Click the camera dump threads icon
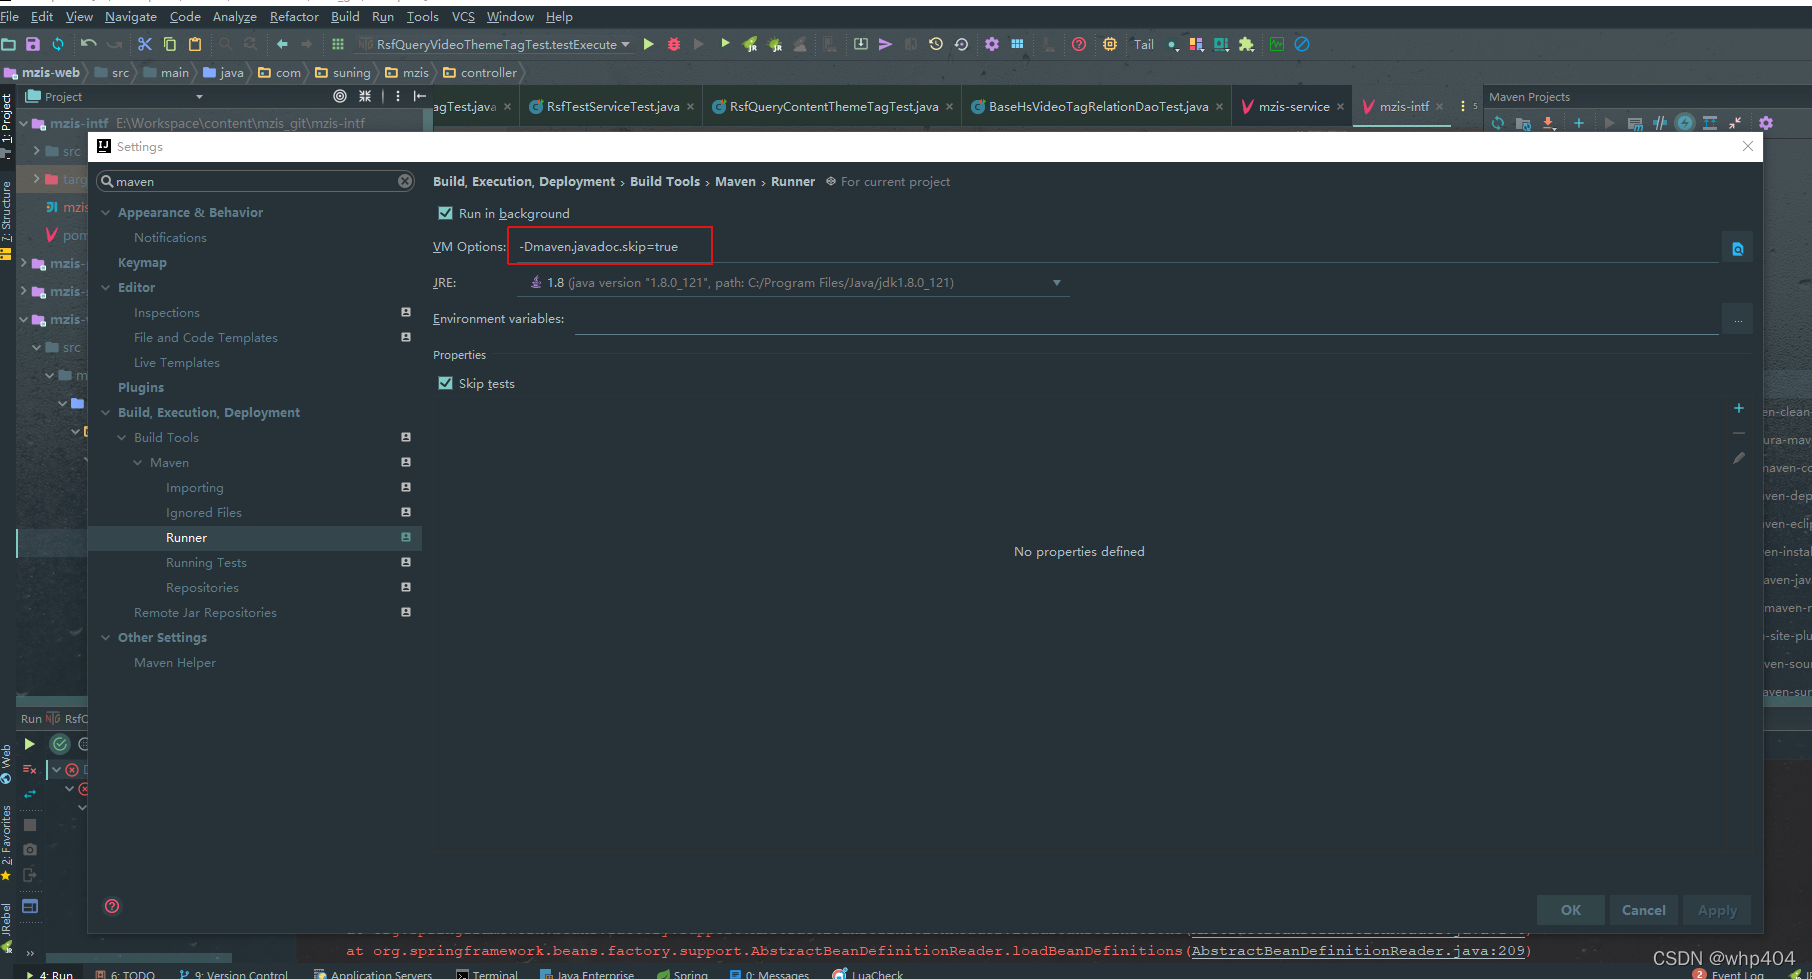The width and height of the screenshot is (1812, 979). click(x=30, y=849)
